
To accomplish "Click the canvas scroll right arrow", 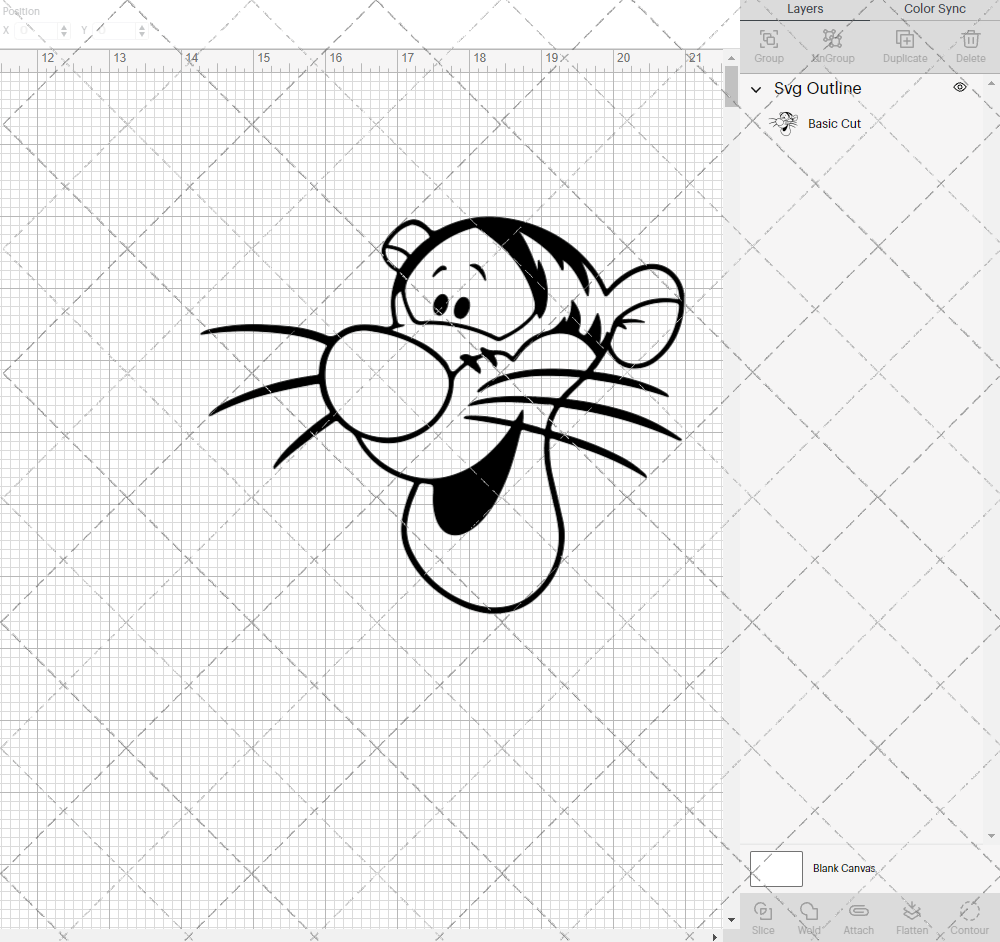I will (x=715, y=937).
